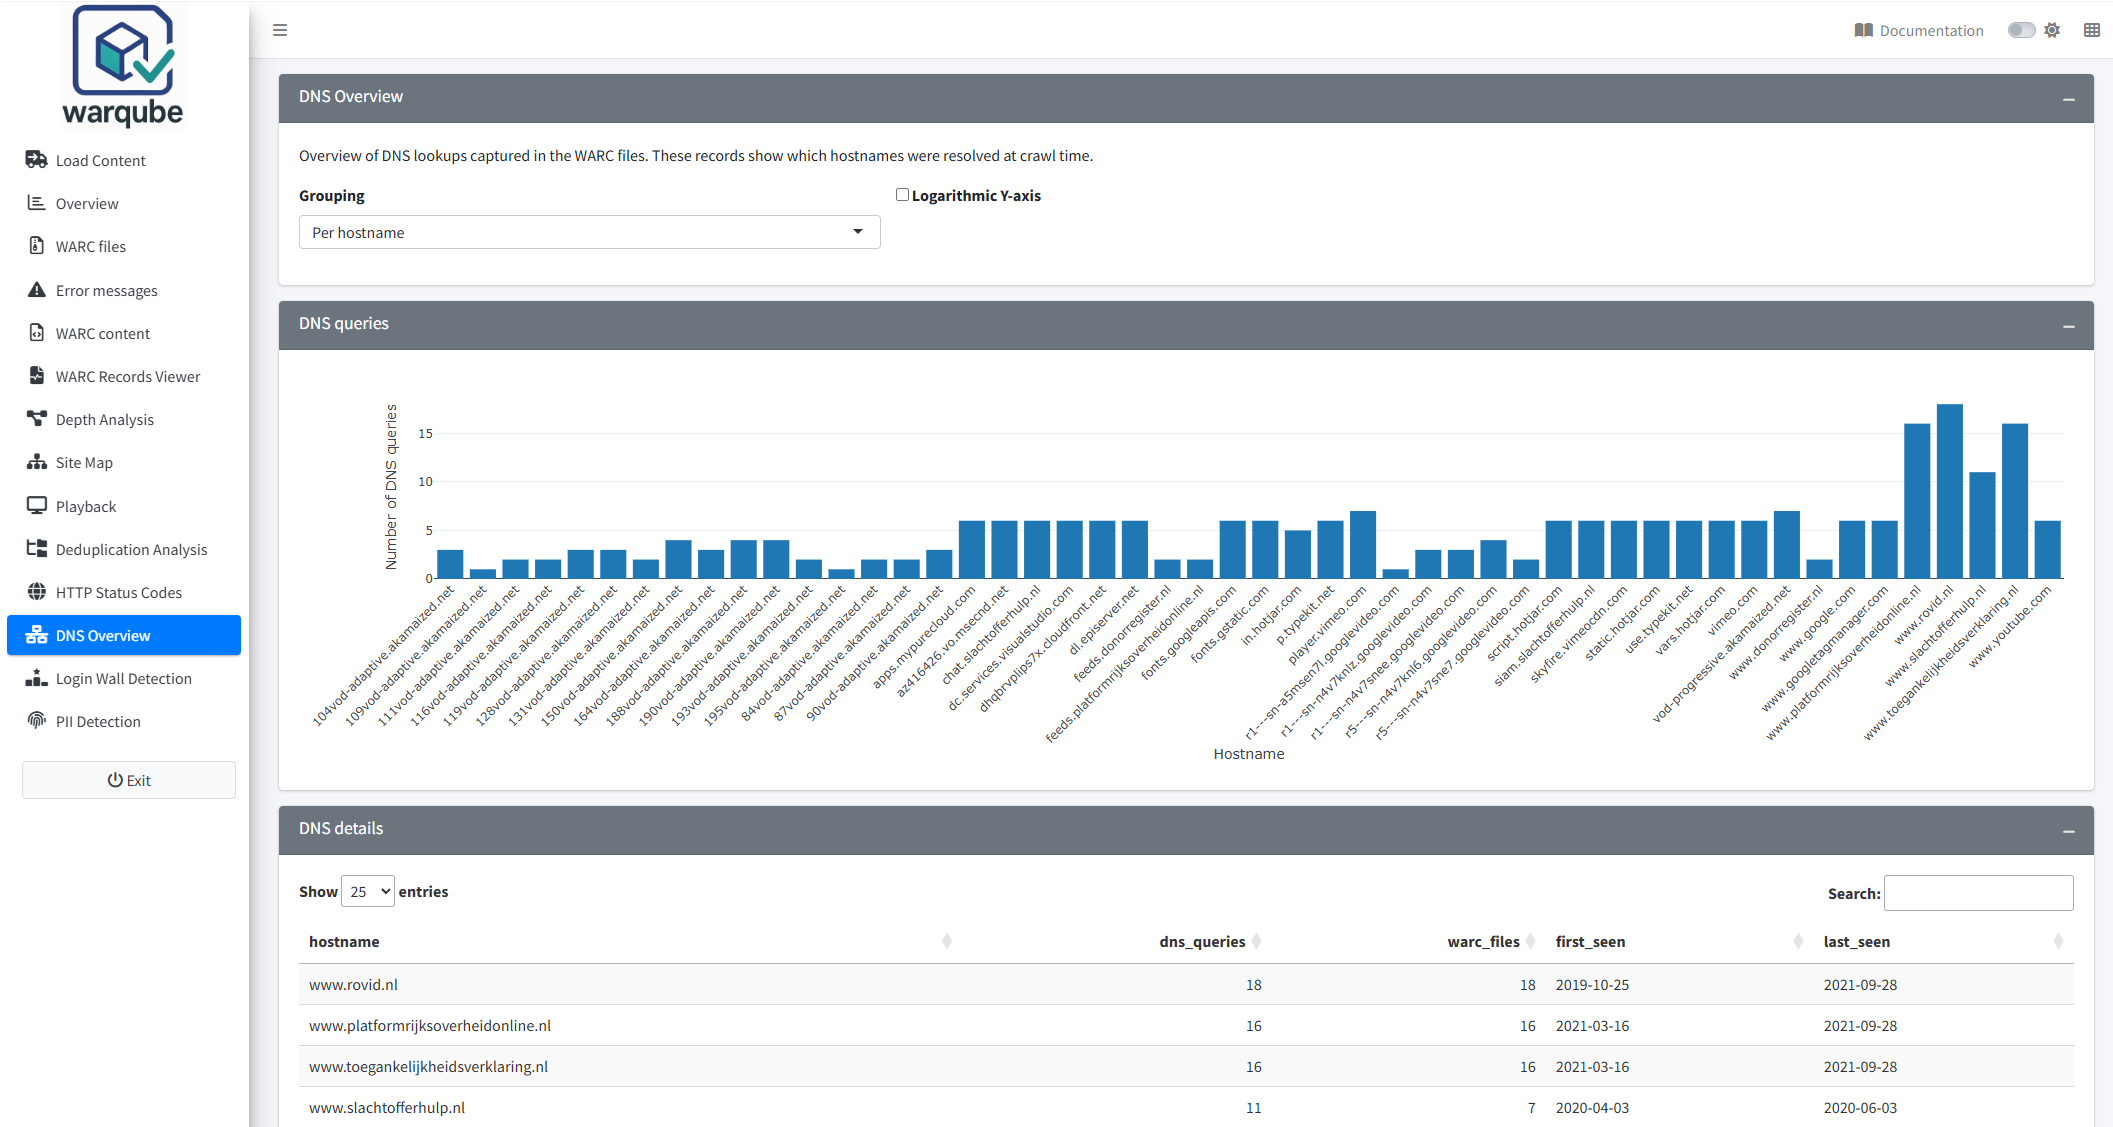Open the DNS Overview menu item
Image resolution: width=2113 pixels, height=1127 pixels.
[124, 635]
